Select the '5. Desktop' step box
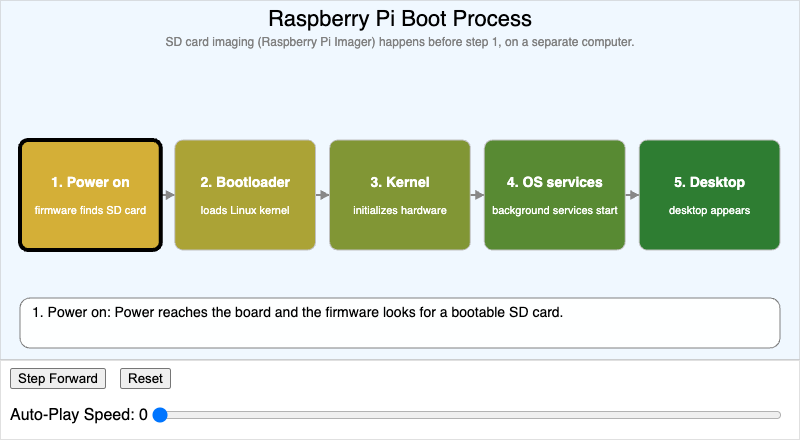 coord(709,195)
